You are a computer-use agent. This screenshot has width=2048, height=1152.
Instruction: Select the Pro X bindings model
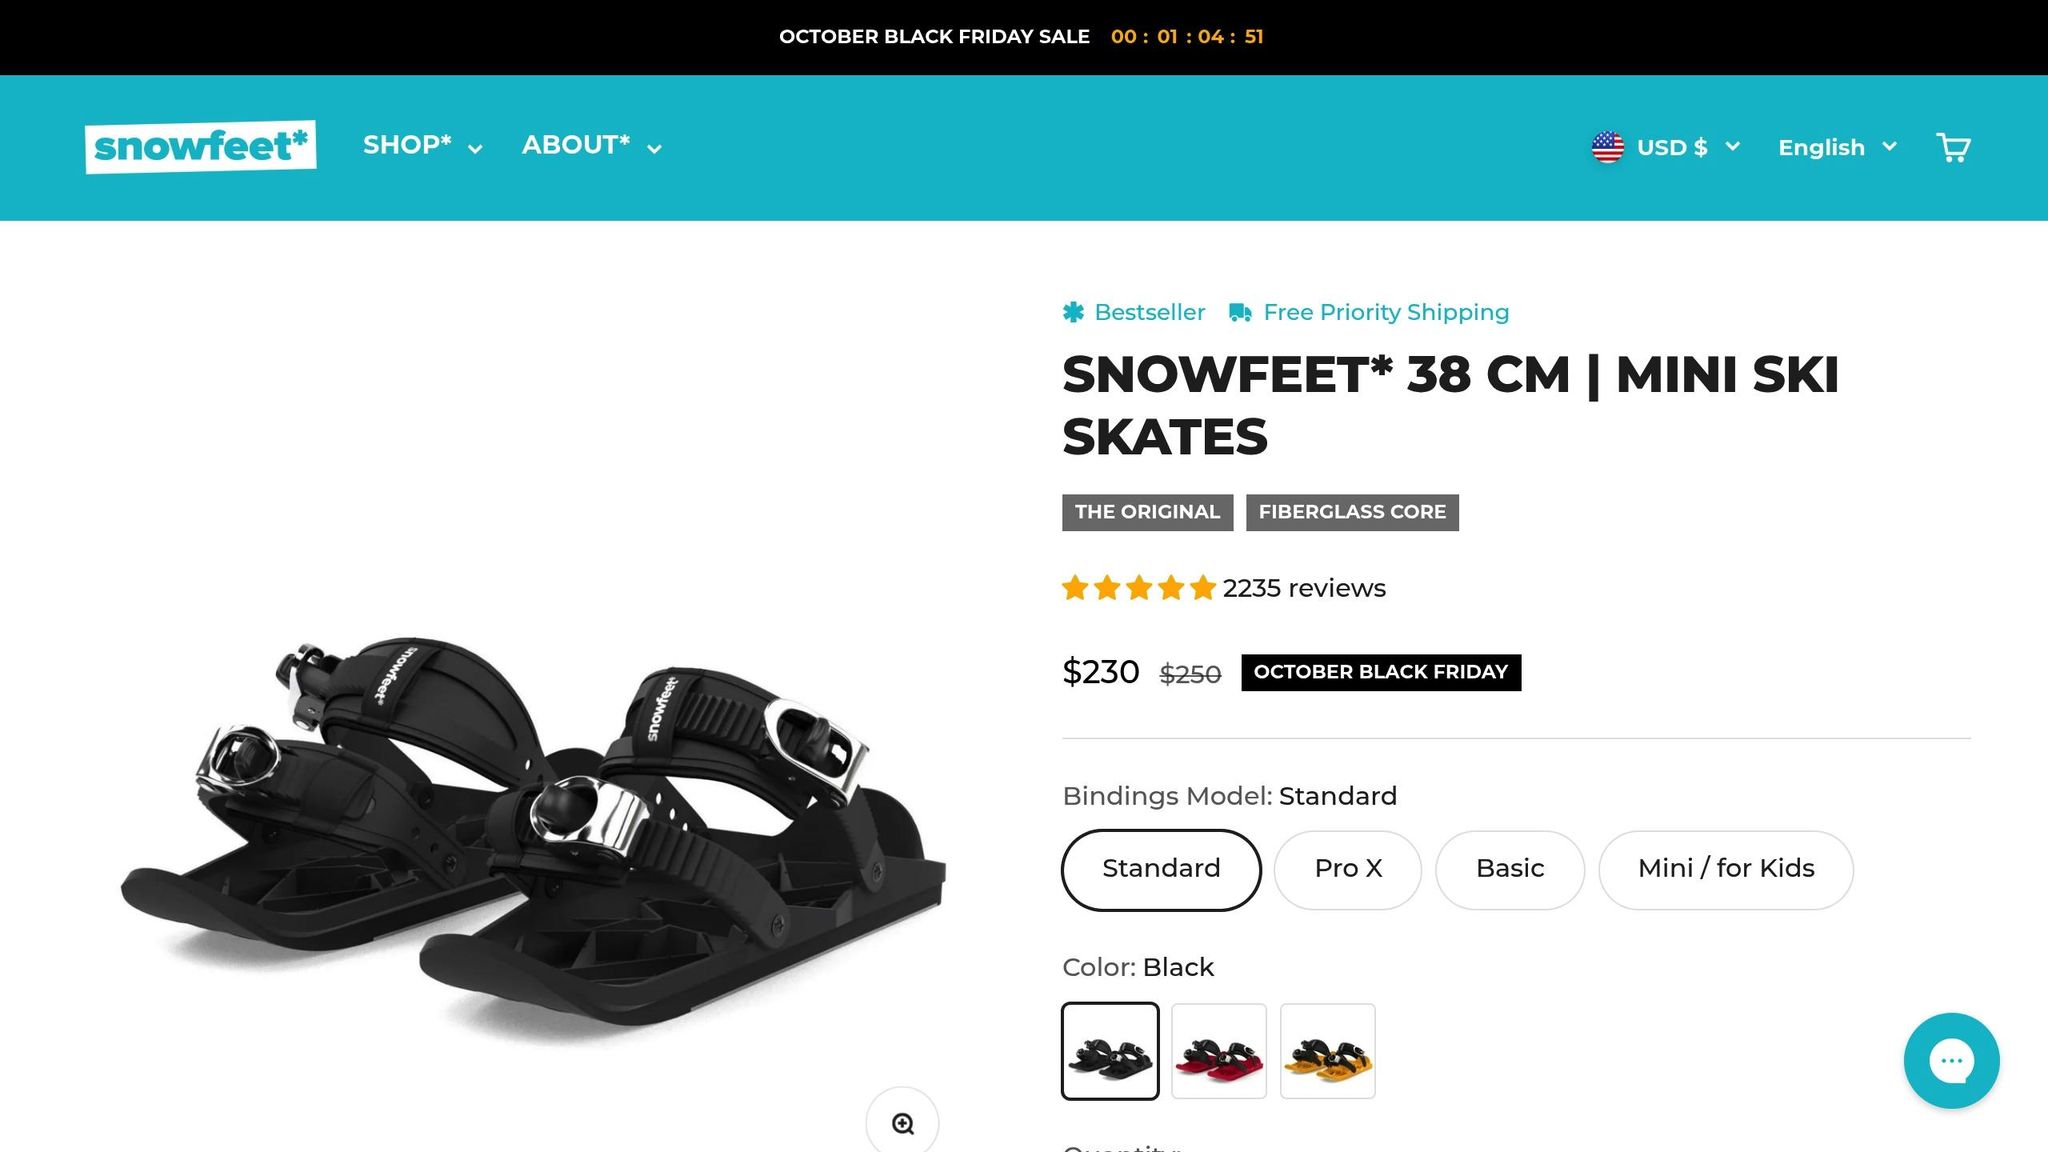click(x=1348, y=869)
